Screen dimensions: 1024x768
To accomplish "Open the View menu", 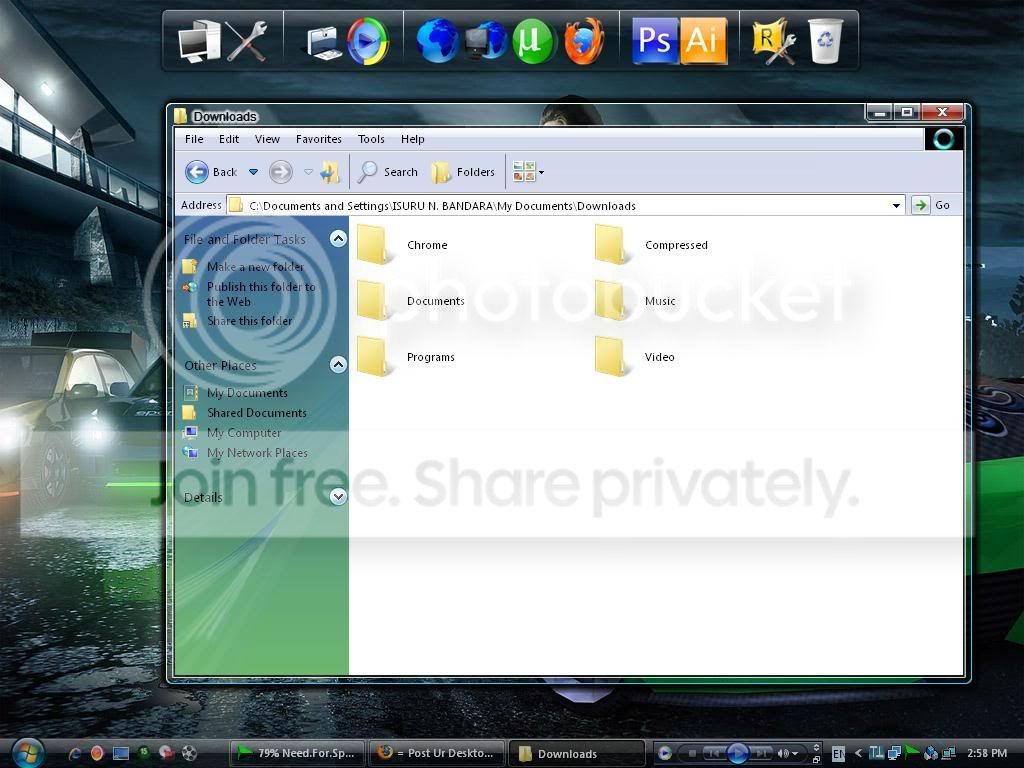I will point(267,139).
